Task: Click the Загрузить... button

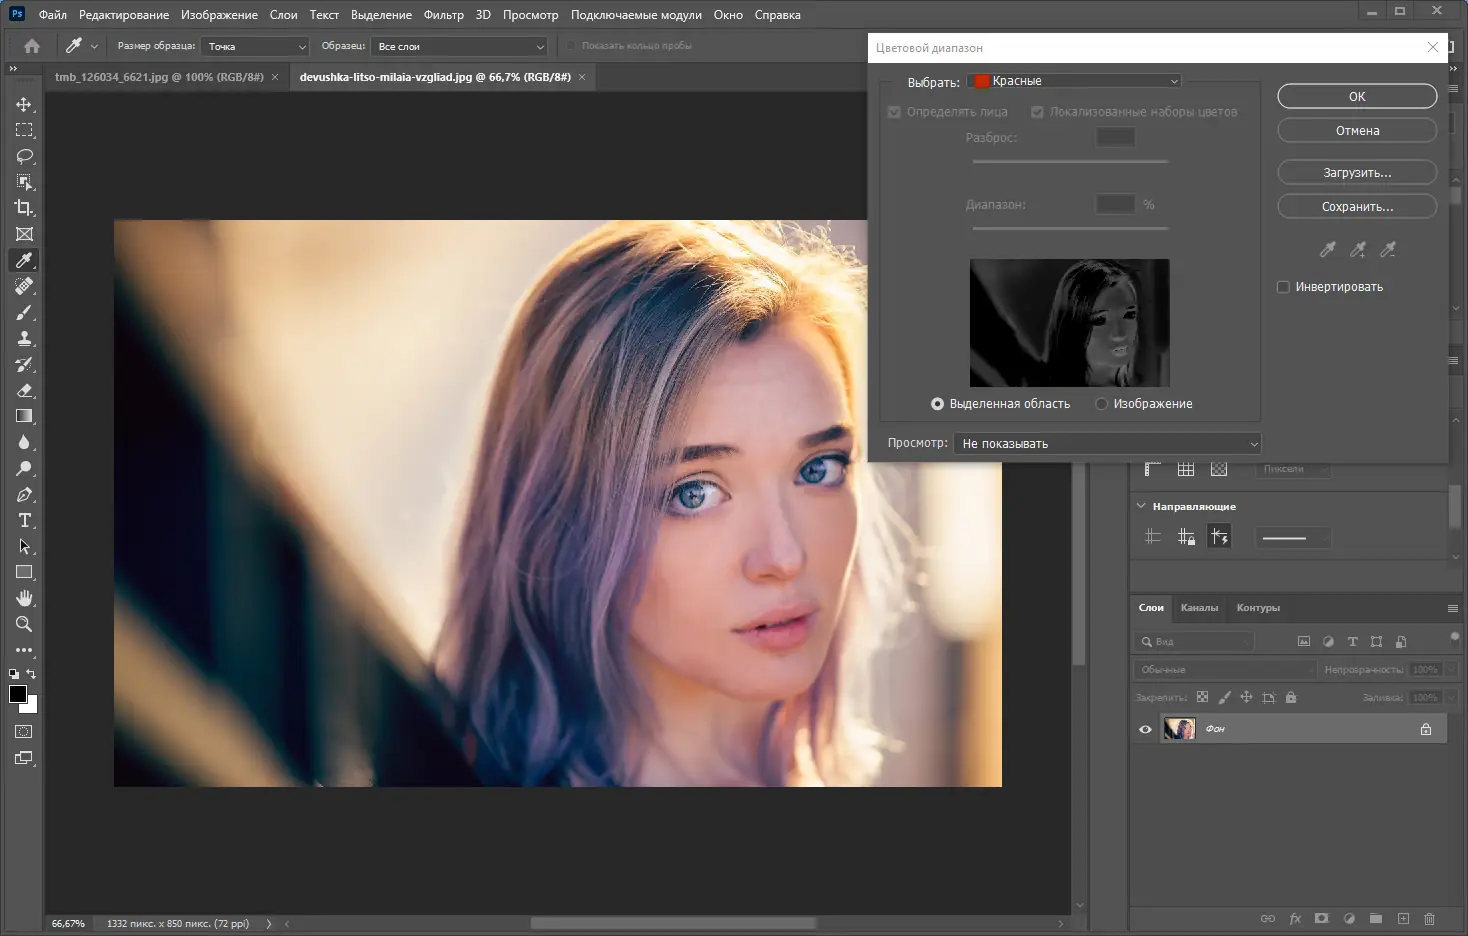Action: coord(1356,173)
